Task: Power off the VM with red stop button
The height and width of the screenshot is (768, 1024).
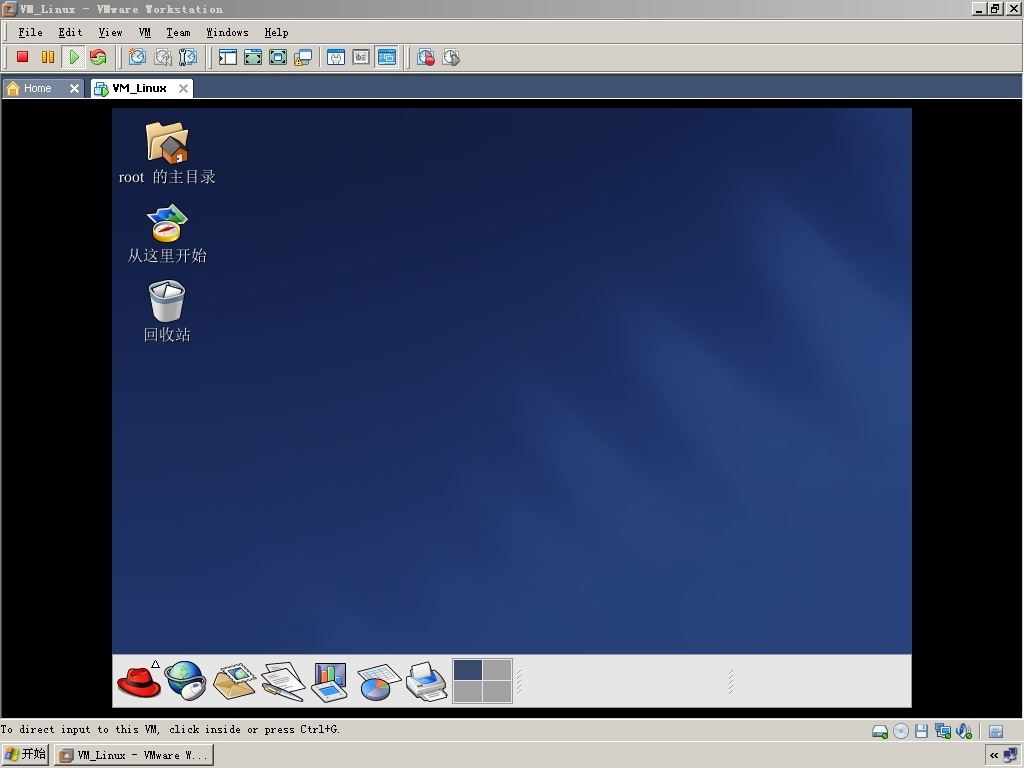Action: click(x=22, y=57)
